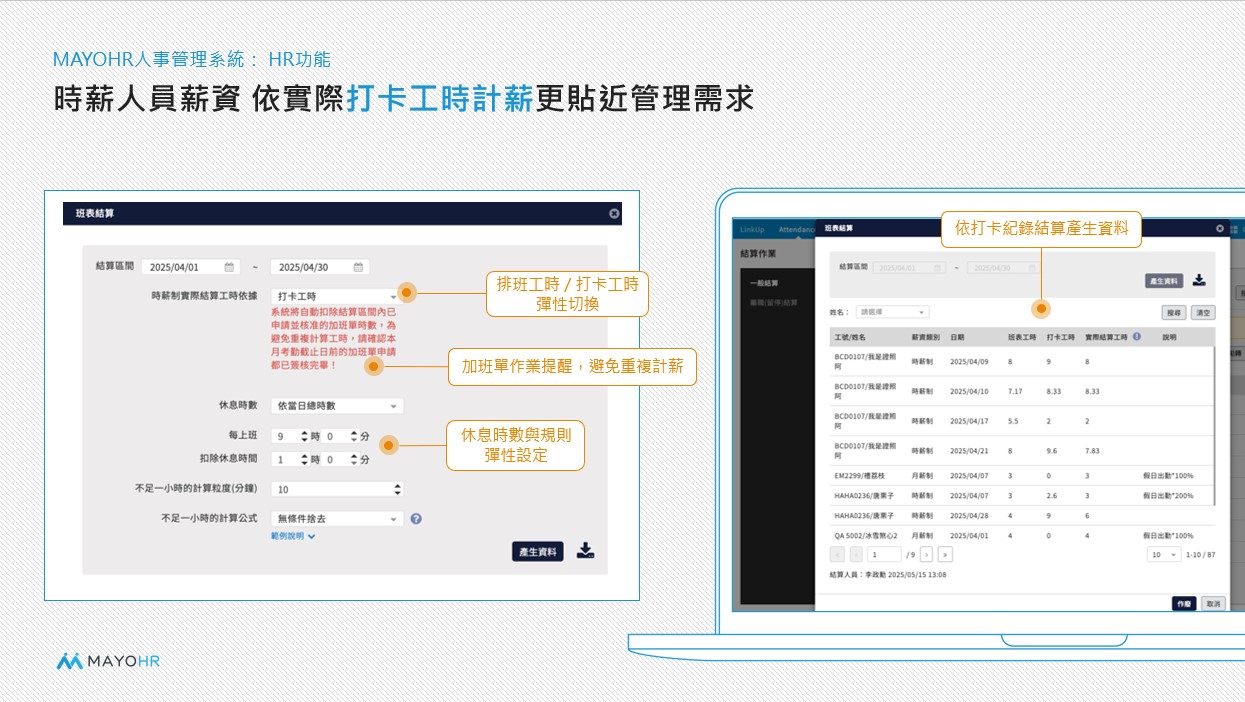Go to next page with single-right arrow

point(926,554)
